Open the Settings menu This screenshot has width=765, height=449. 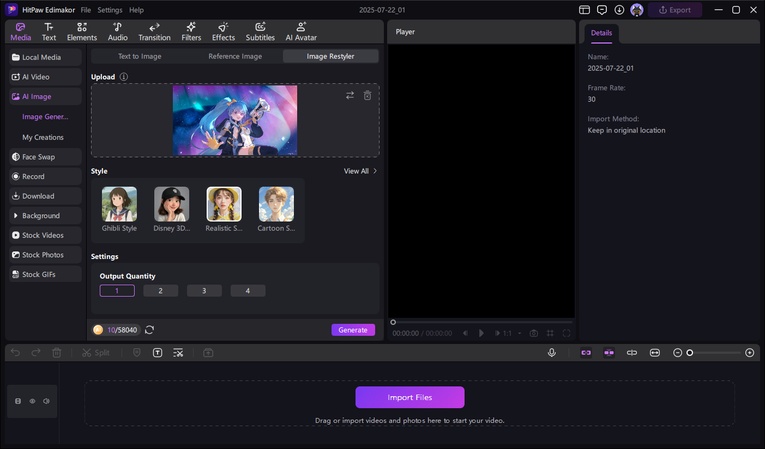click(x=110, y=10)
